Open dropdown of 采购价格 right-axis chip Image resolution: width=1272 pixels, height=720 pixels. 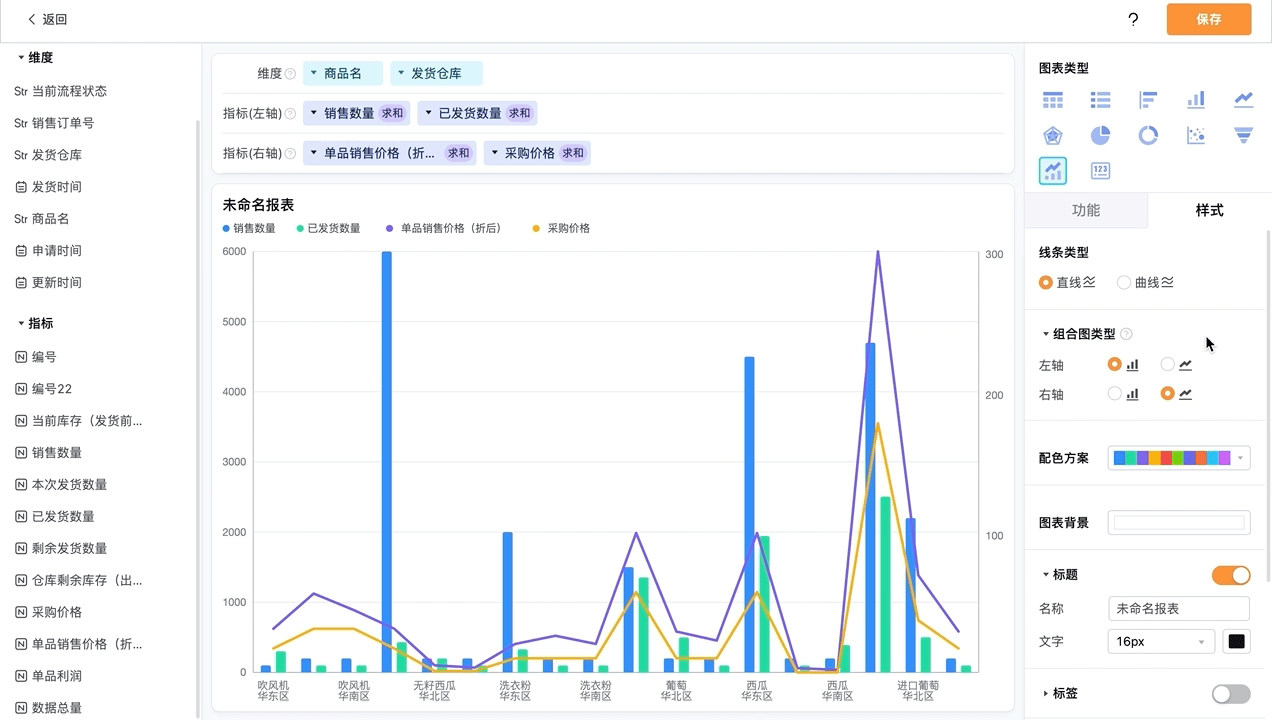pyautogui.click(x=494, y=154)
